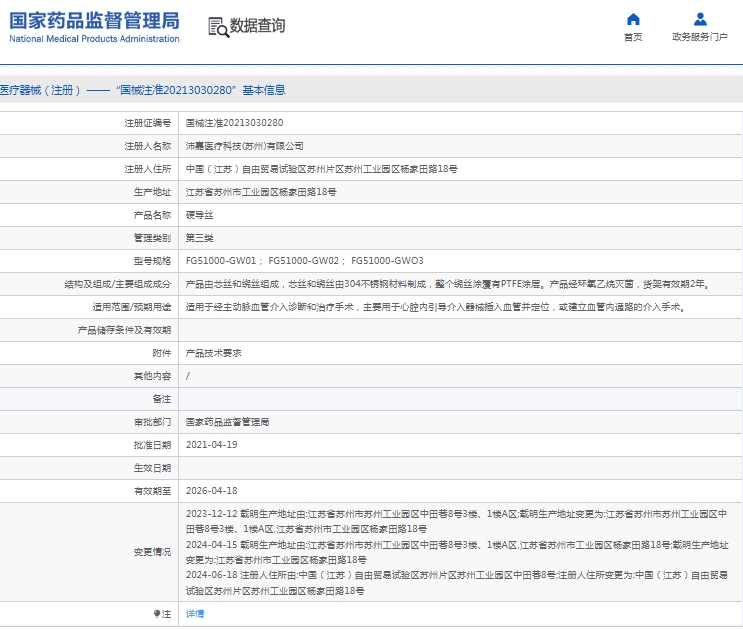Screen dimensions: 743x630
Task: Click the 备注 field label
Action: (x=162, y=399)
